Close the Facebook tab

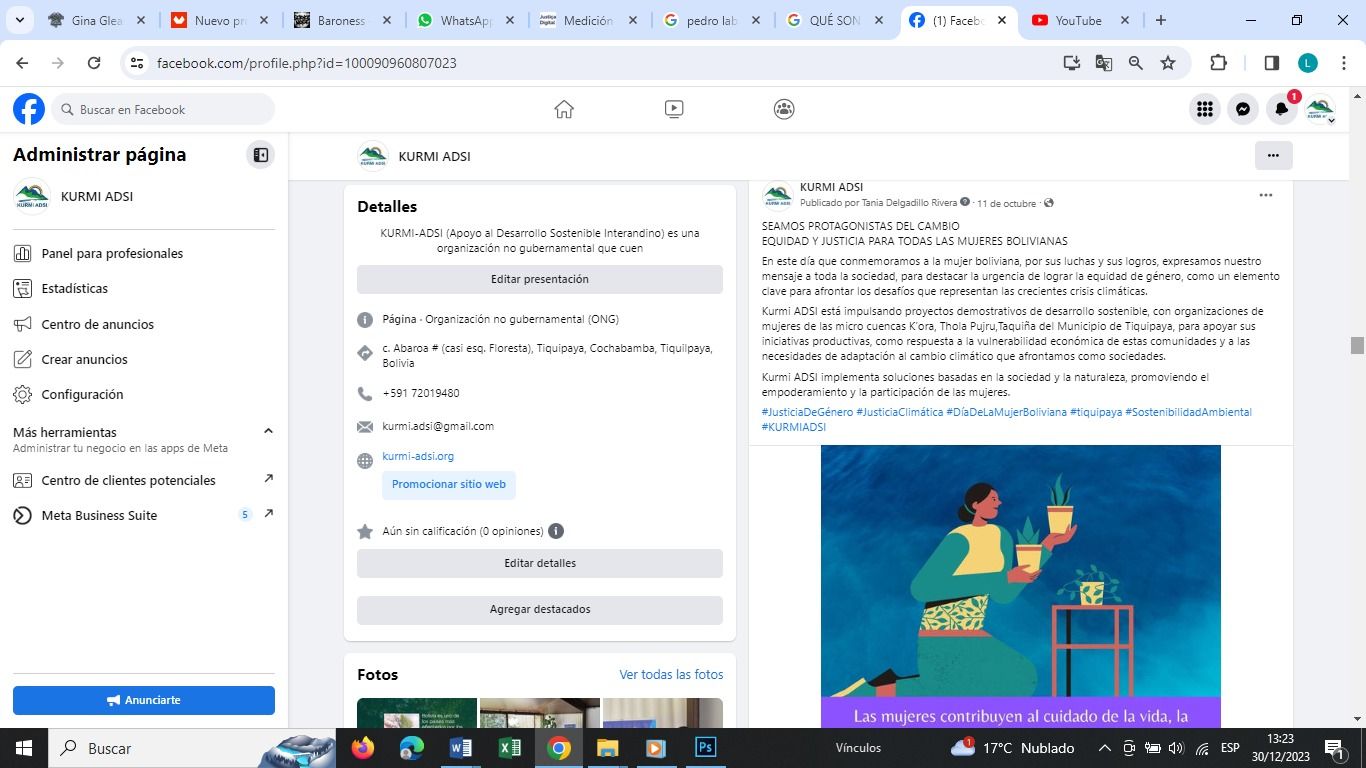pyautogui.click(x=1002, y=20)
